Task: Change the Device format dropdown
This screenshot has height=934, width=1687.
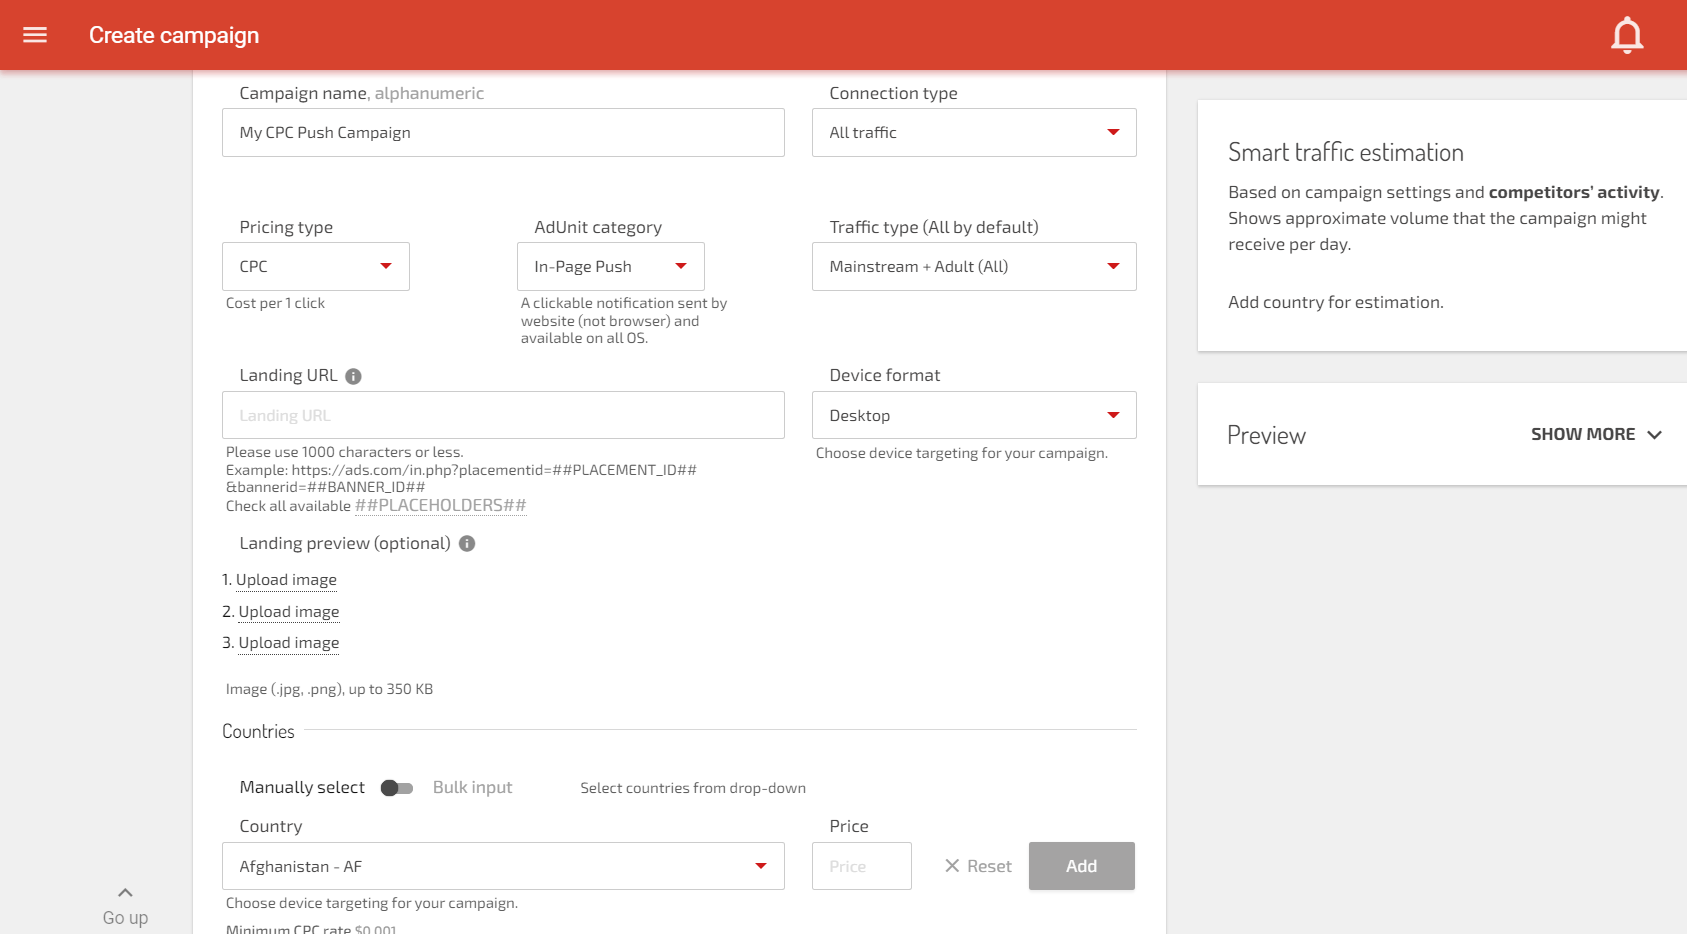Action: coord(973,415)
